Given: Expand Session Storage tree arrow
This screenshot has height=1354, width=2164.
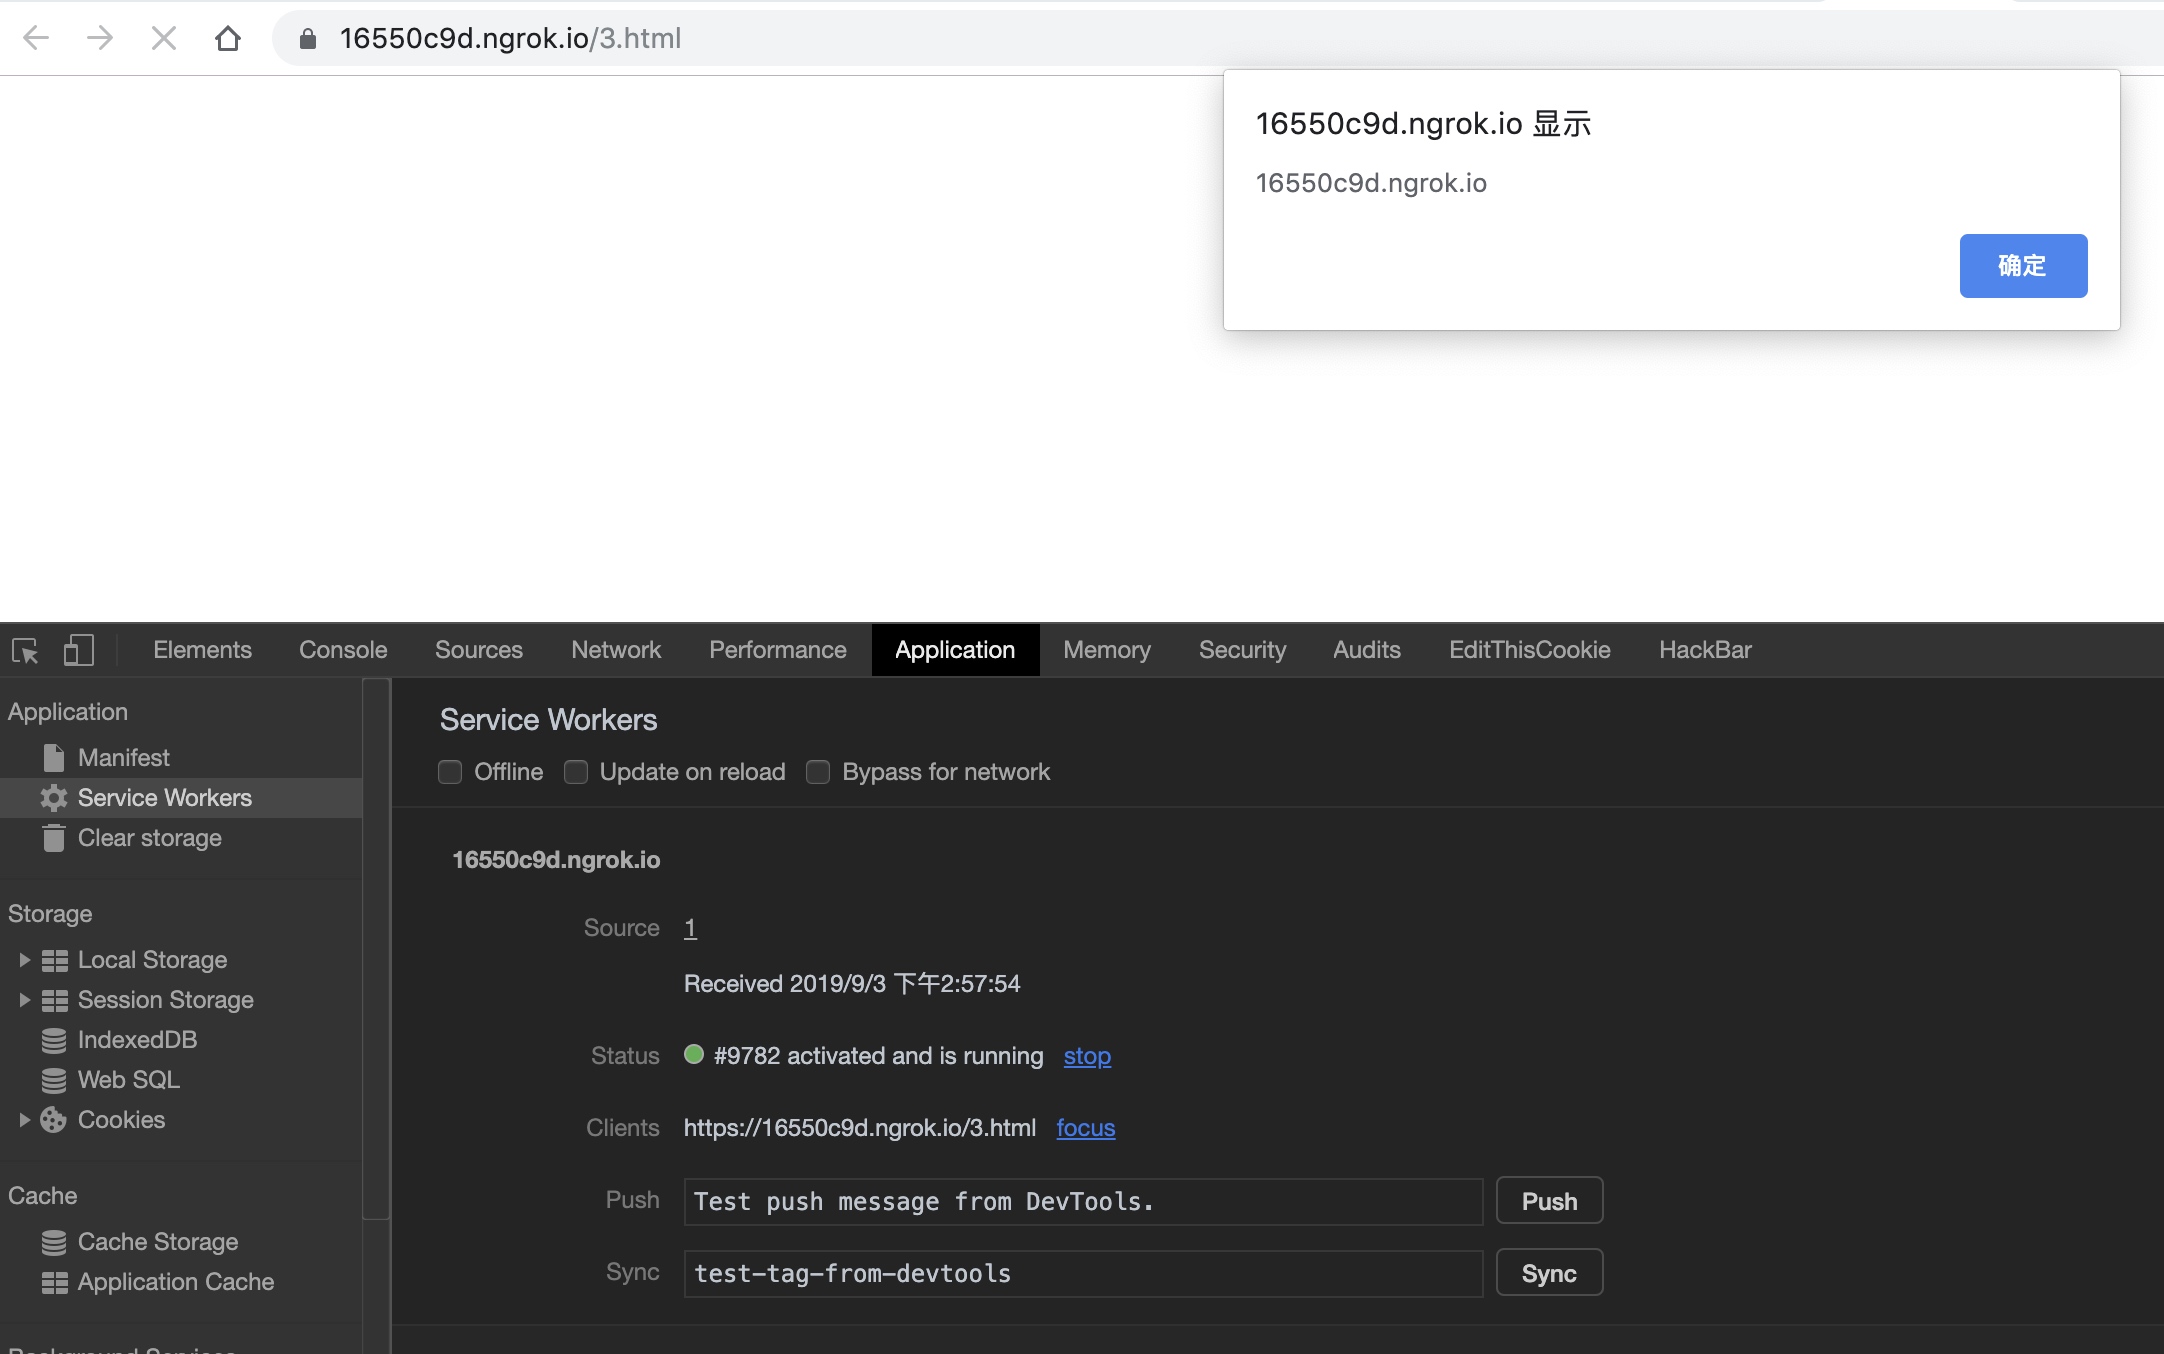Looking at the screenshot, I should pos(24,1000).
